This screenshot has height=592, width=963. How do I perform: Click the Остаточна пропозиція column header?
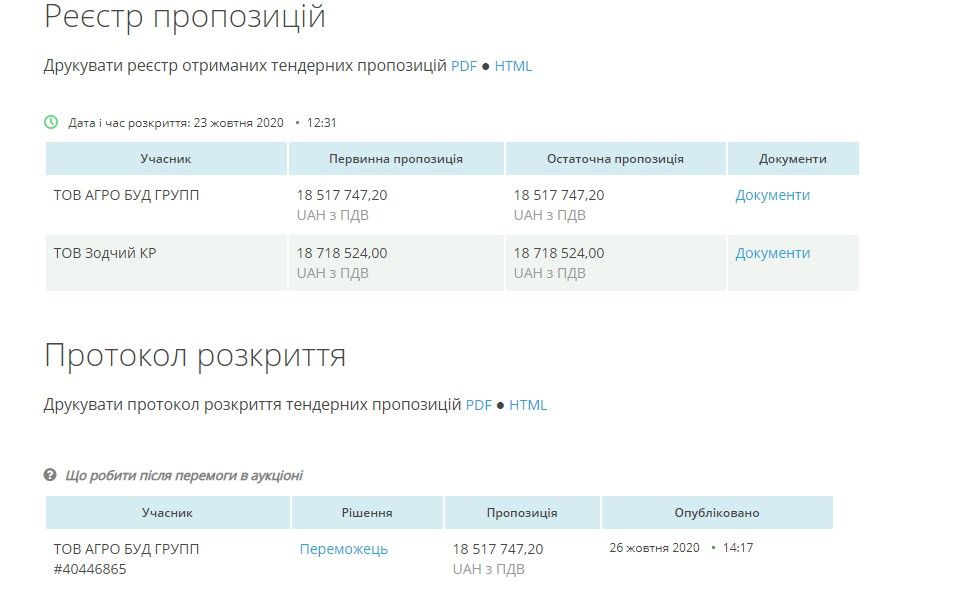coord(615,158)
